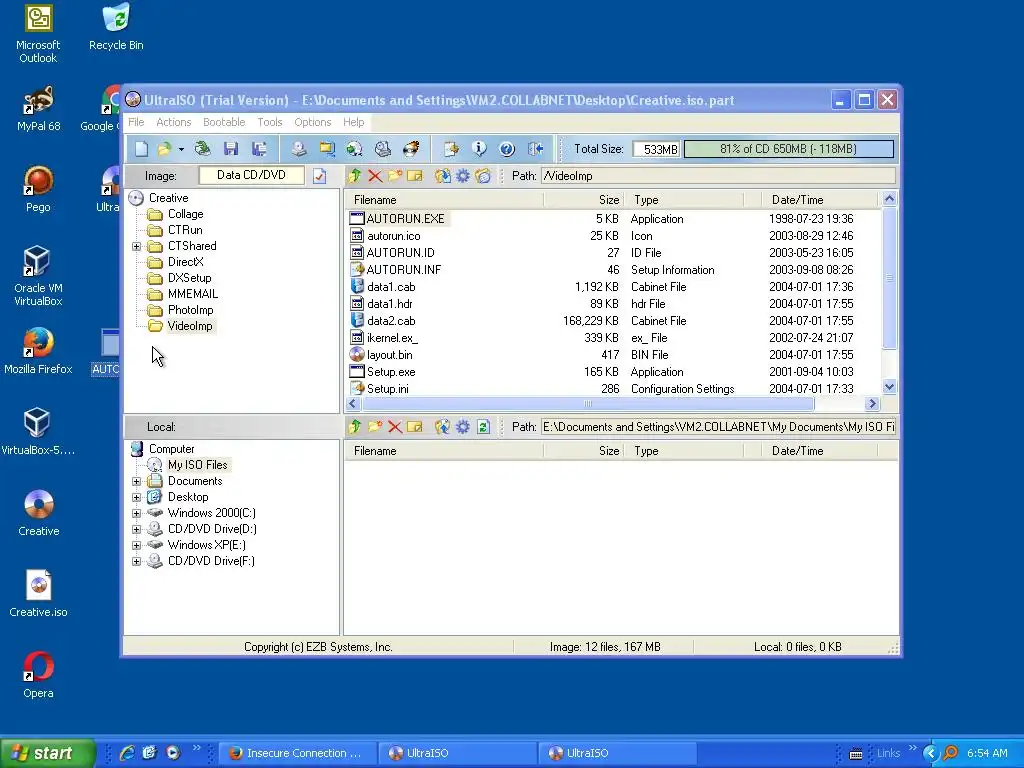Click the image pane Rename icon
The width and height of the screenshot is (1024, 768).
(415, 176)
